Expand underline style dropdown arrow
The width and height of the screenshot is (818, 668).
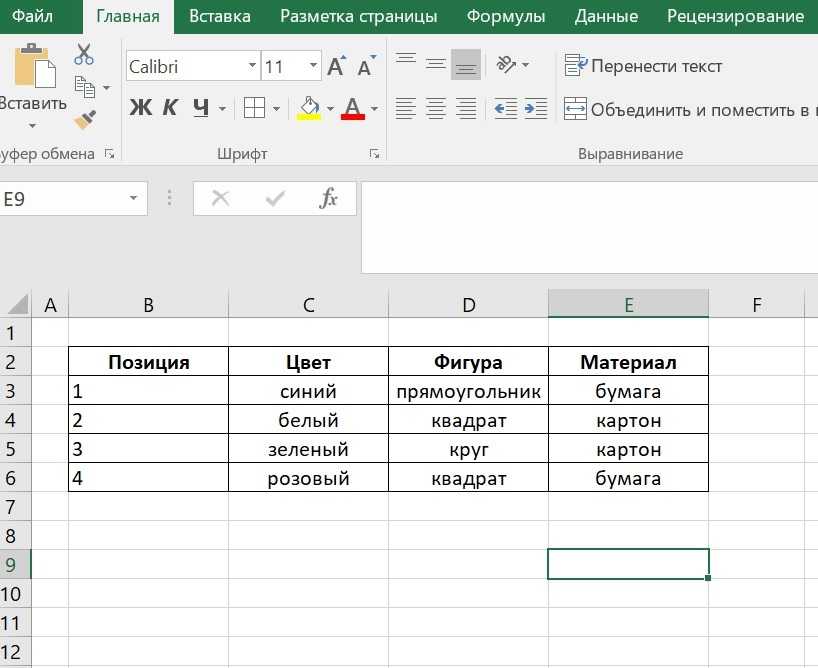tap(222, 109)
